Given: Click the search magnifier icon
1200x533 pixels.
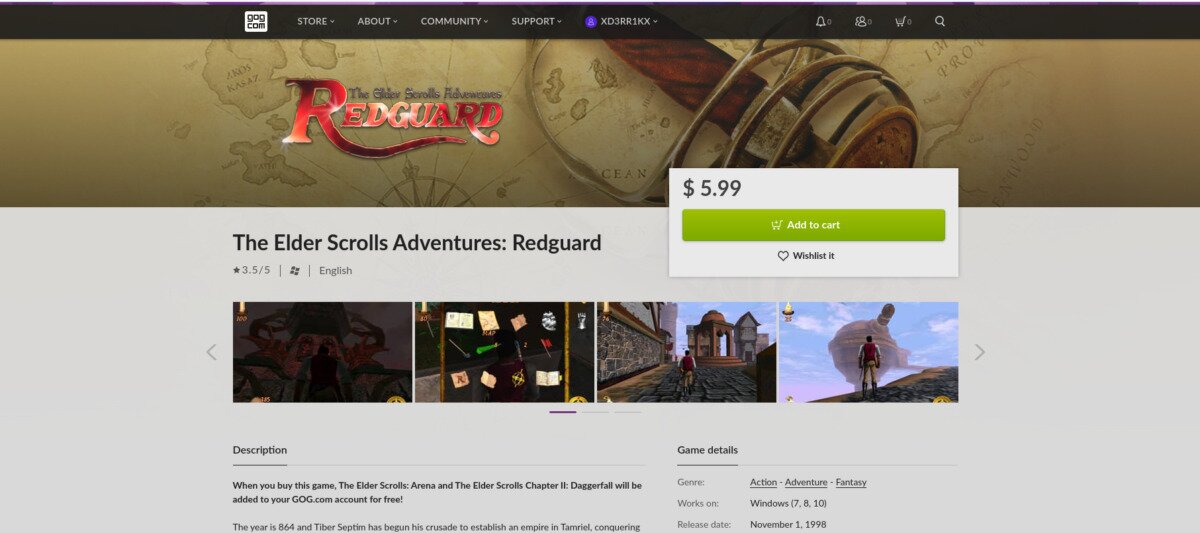Looking at the screenshot, I should pos(940,21).
